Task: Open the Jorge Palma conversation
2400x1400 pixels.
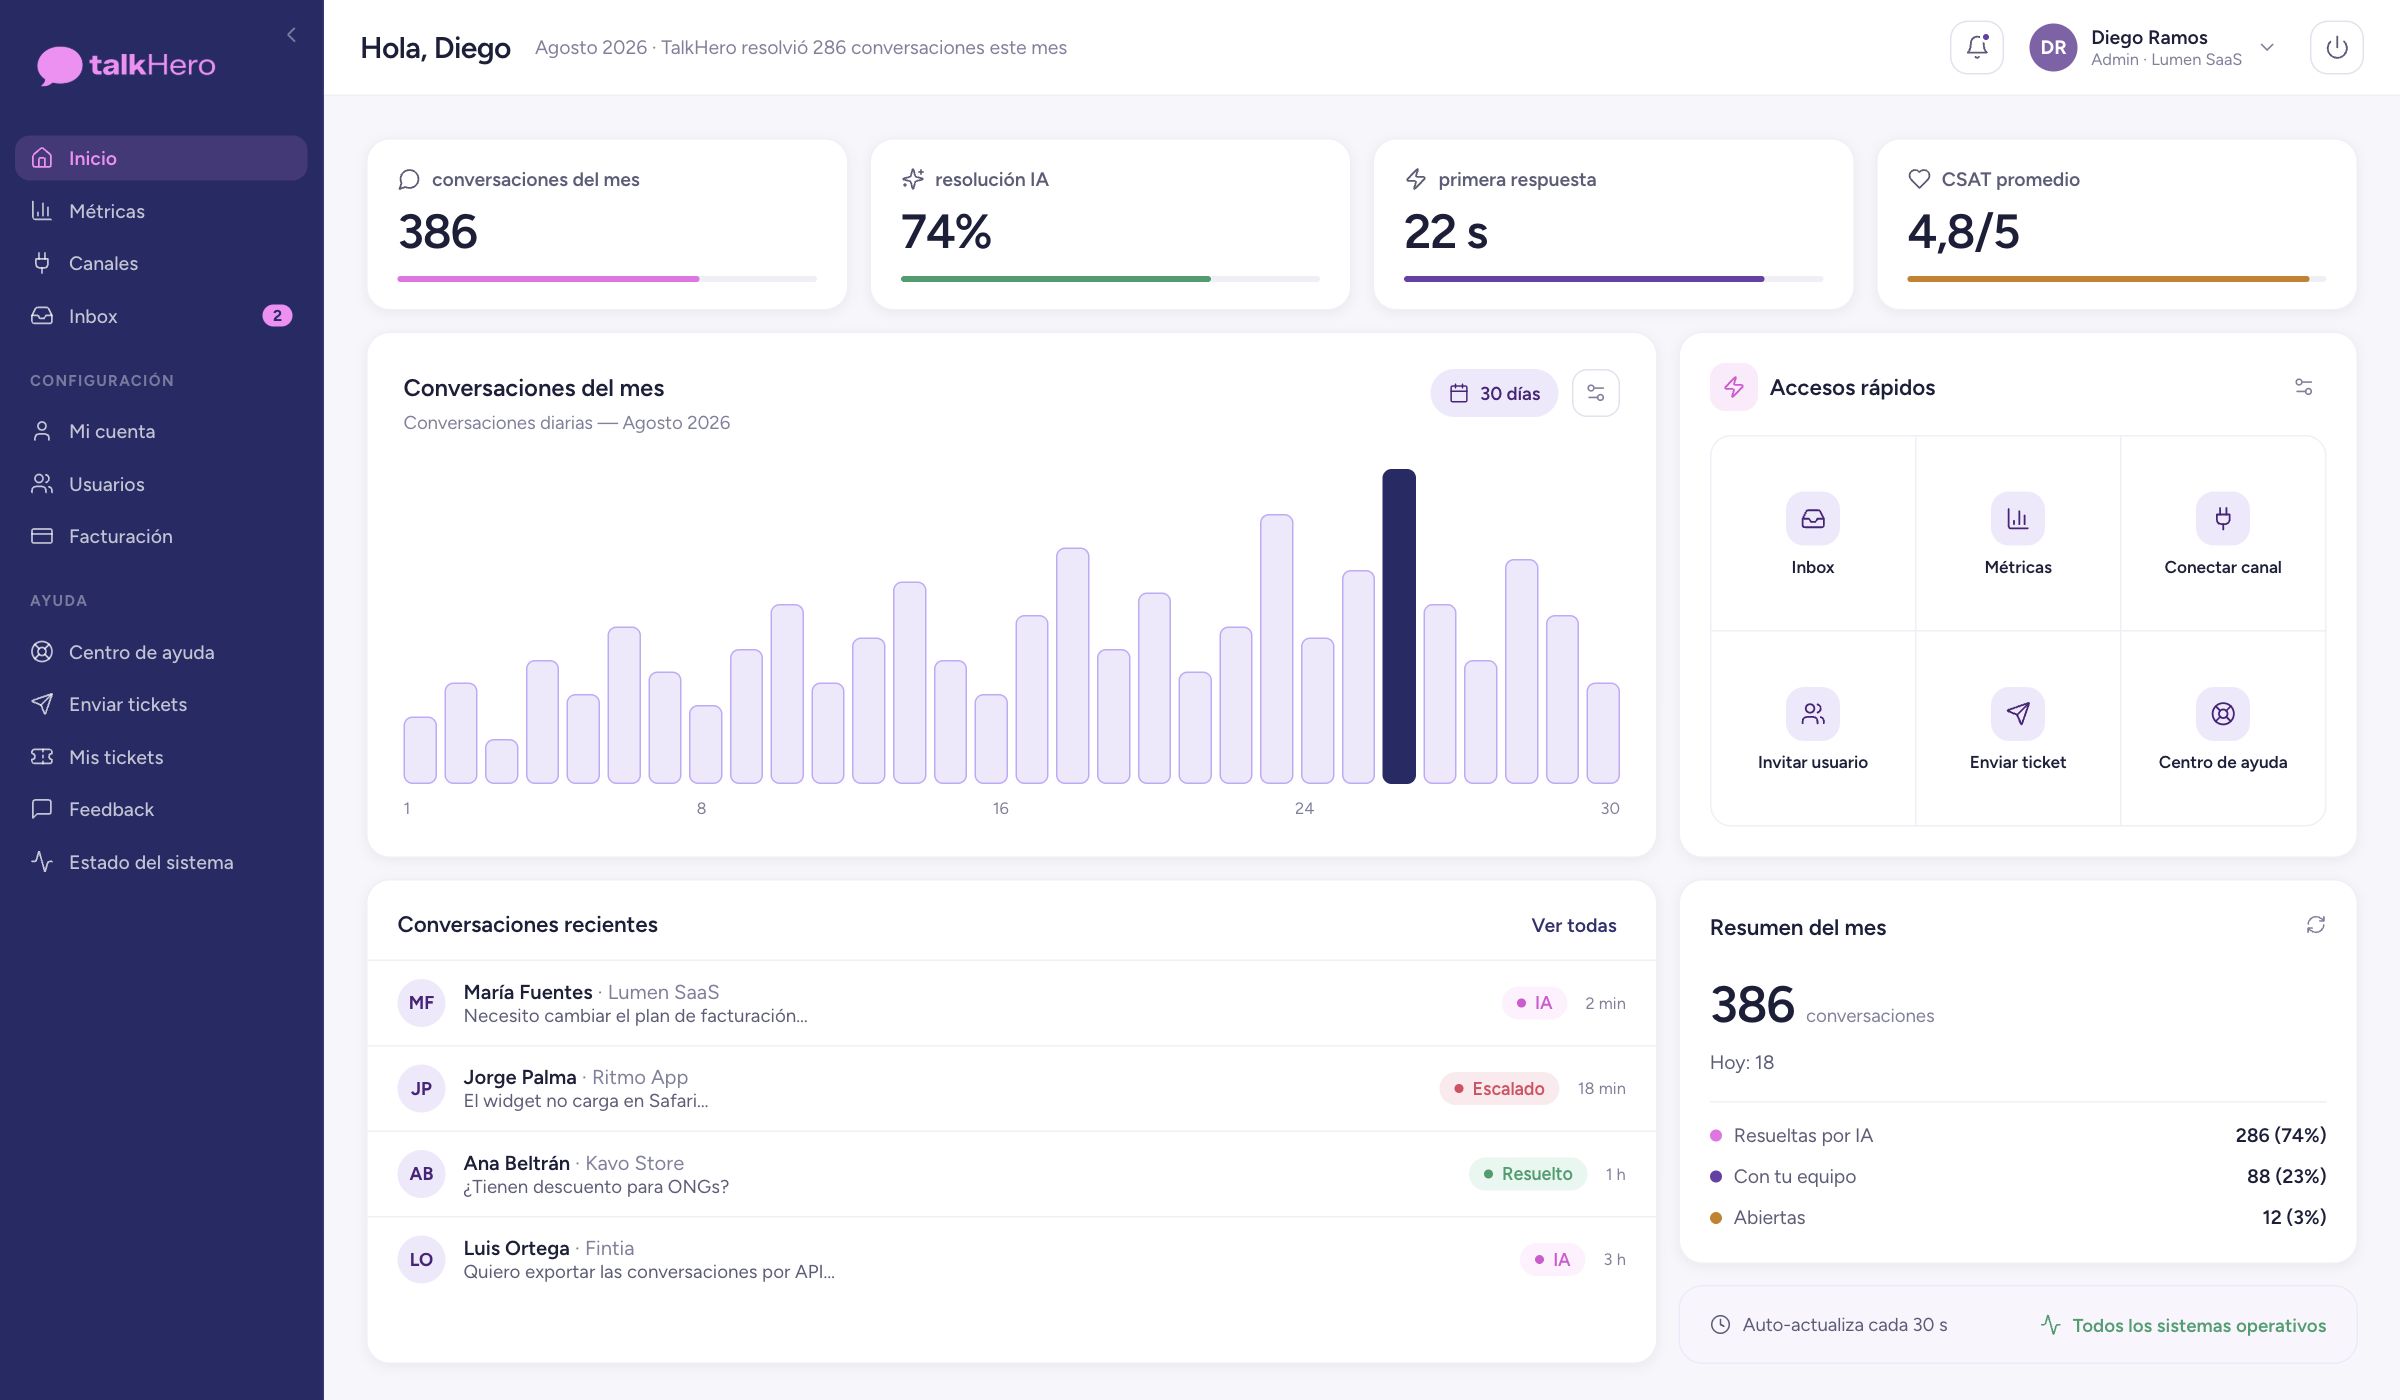Action: (1011, 1088)
